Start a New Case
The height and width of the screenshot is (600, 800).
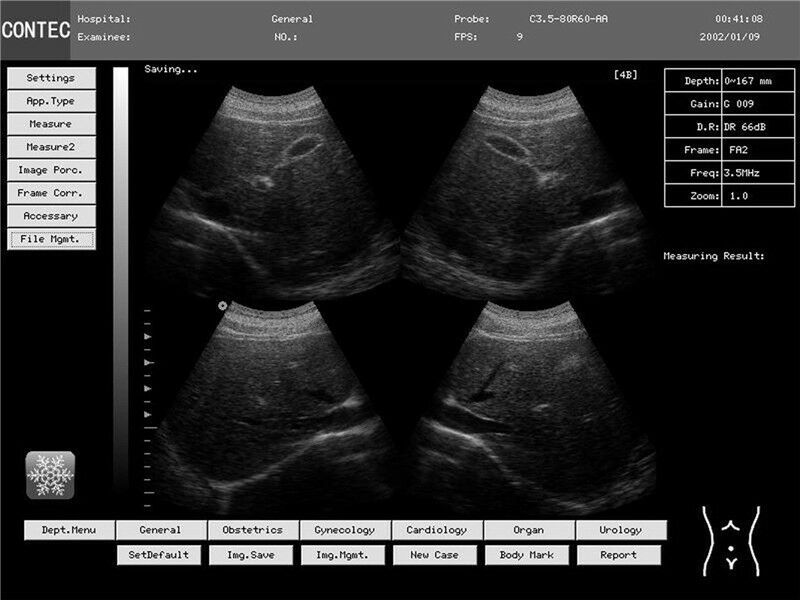(434, 553)
